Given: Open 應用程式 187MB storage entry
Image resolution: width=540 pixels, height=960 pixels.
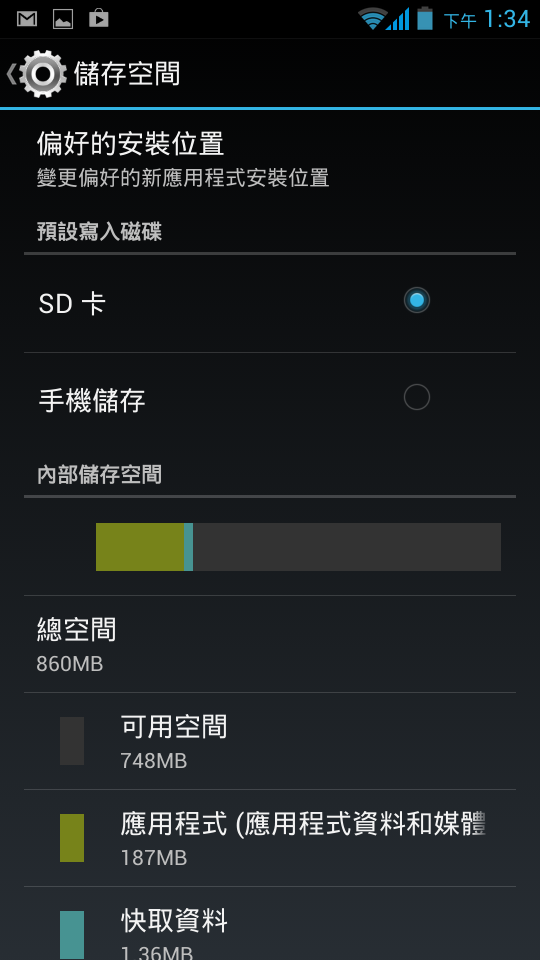Looking at the screenshot, I should tap(270, 838).
